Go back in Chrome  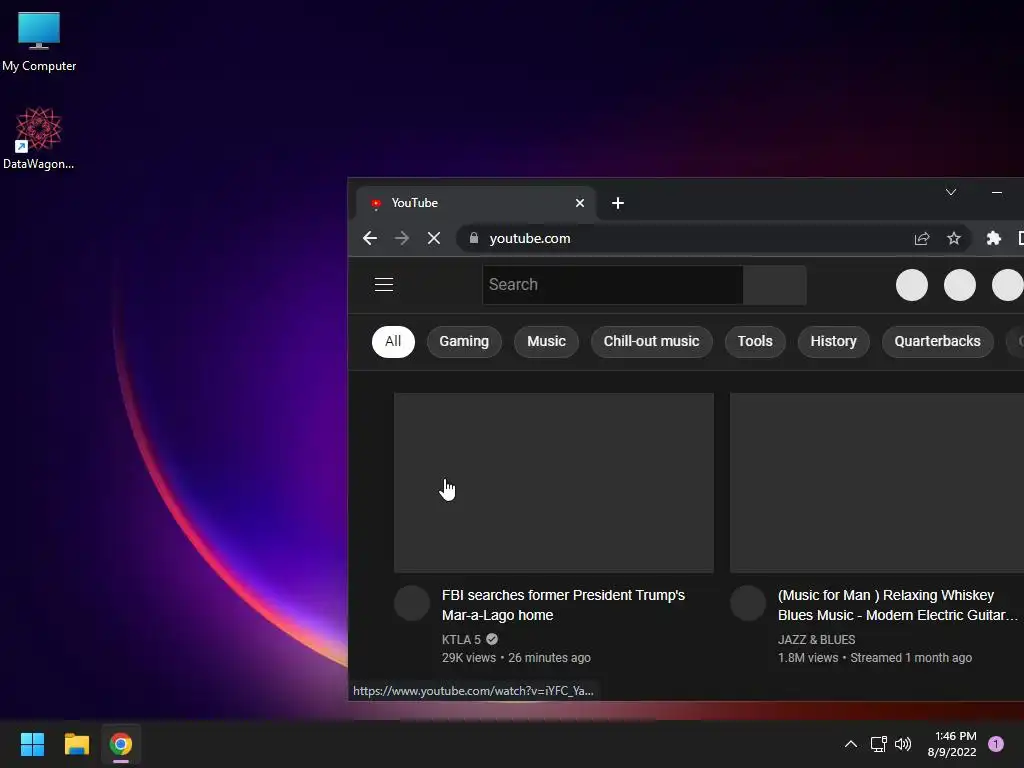click(370, 238)
